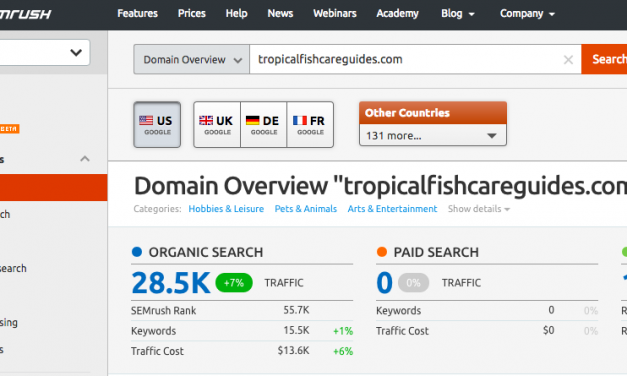Viewport: 627px width, 376px height.
Task: Click the Traffic Cost $13.6K value
Action: click(x=294, y=351)
